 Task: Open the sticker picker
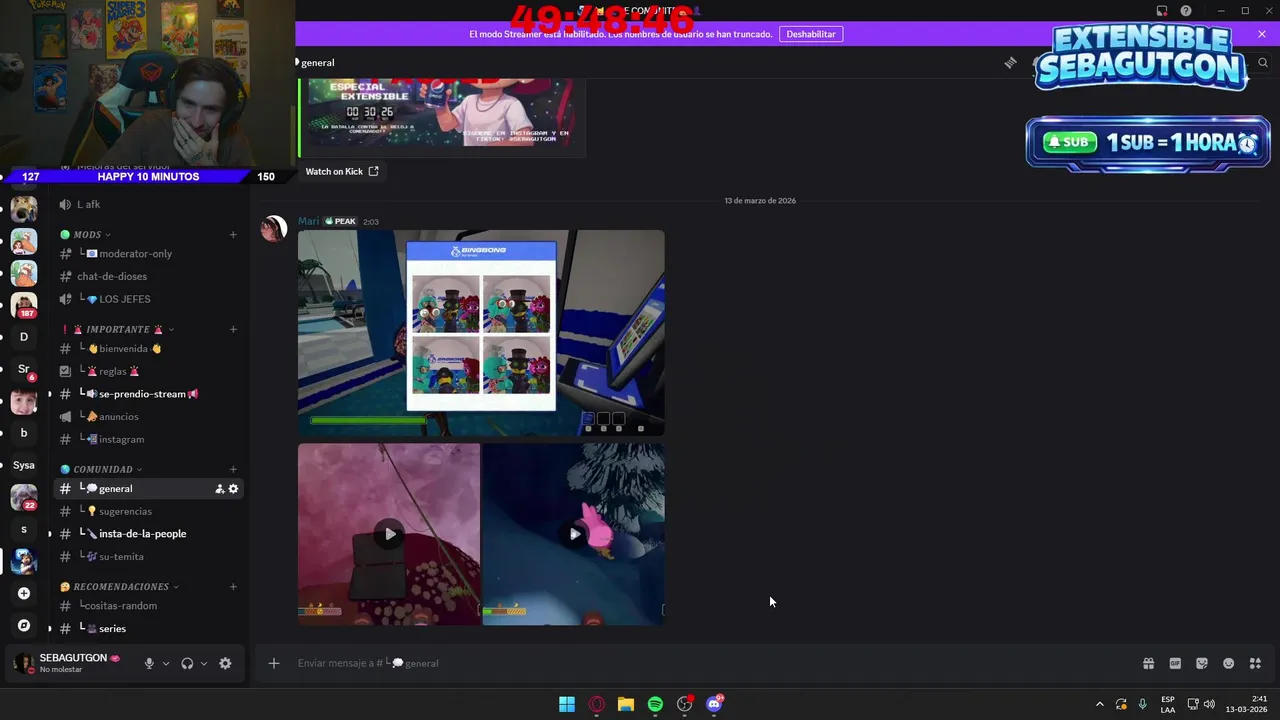(x=1202, y=663)
